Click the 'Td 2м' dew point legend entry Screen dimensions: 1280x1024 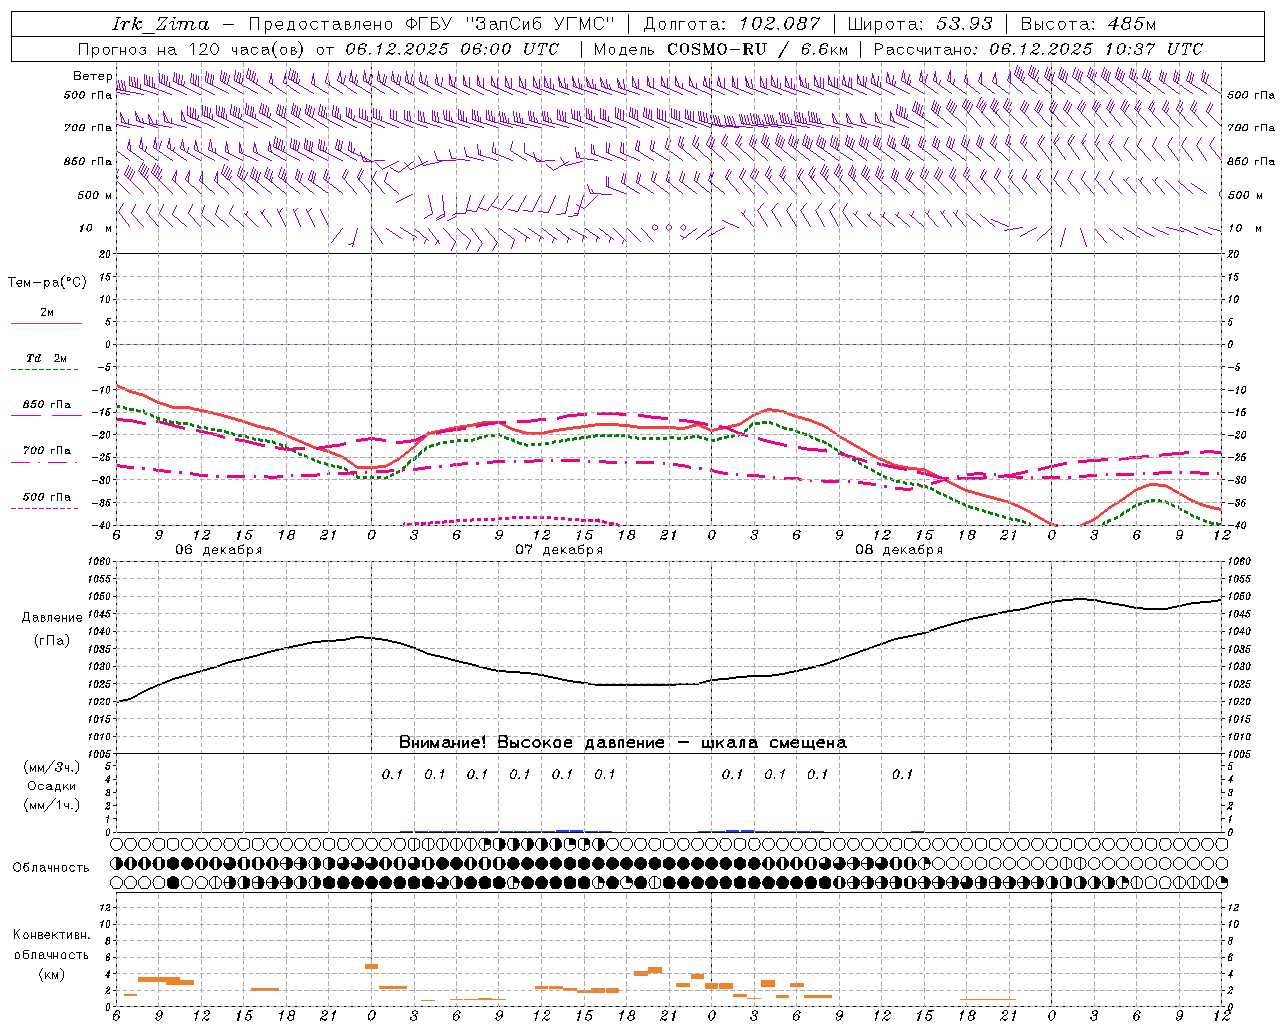click(47, 358)
